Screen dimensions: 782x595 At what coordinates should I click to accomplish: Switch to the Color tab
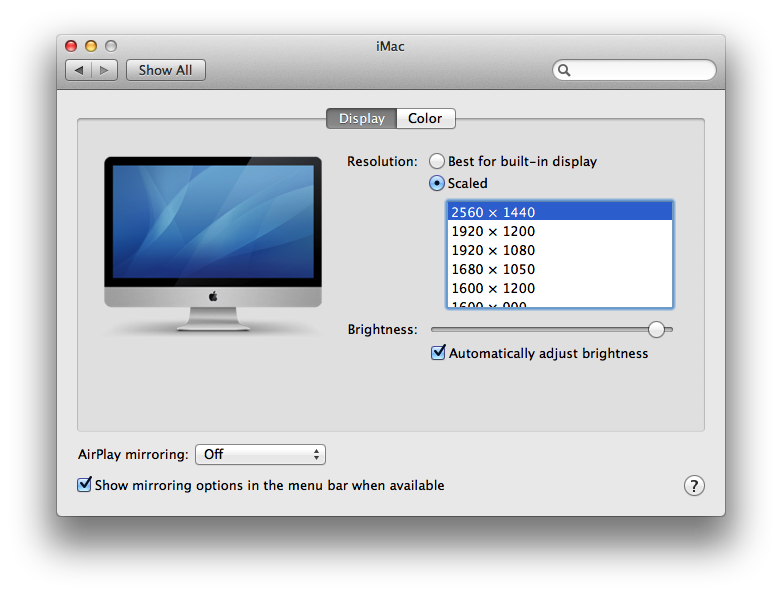(425, 118)
